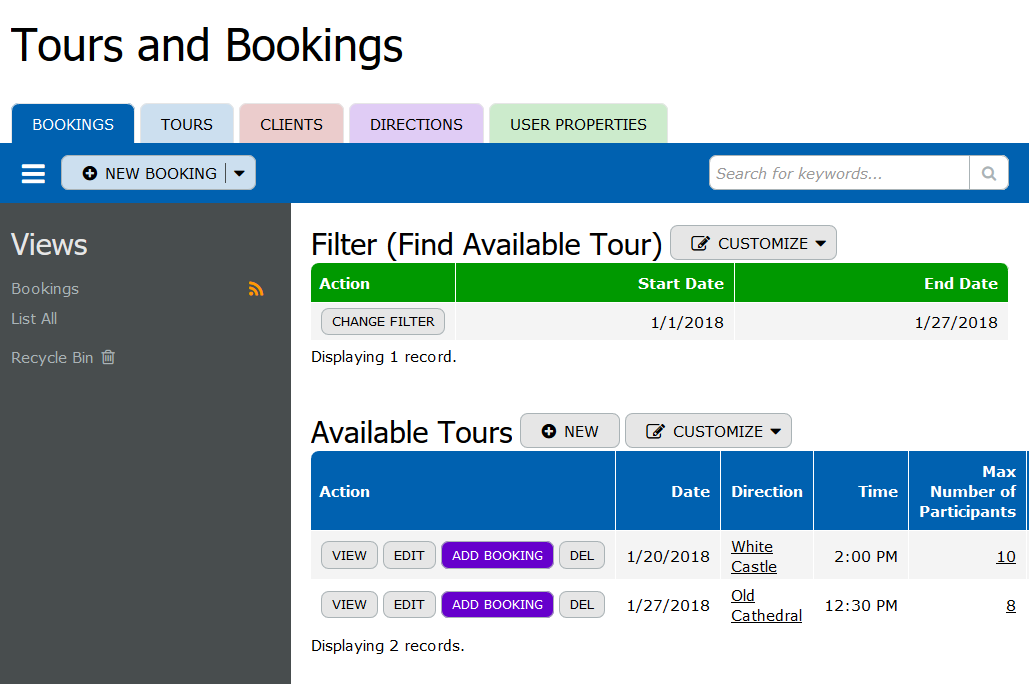Open the hamburger menu icon
1030x684 pixels.
(34, 174)
